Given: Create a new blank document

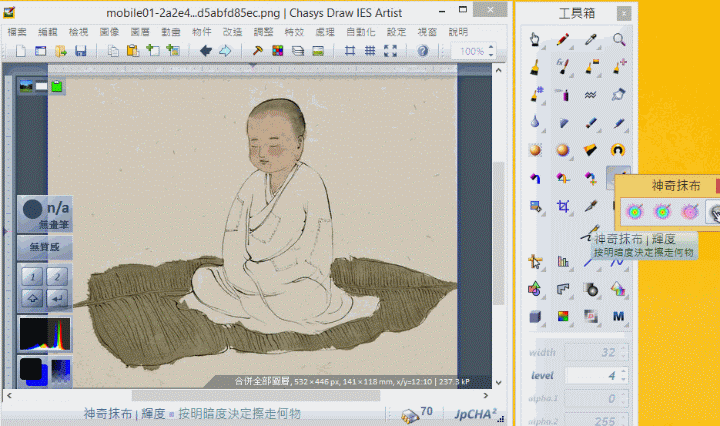Looking at the screenshot, I should coord(21,50).
